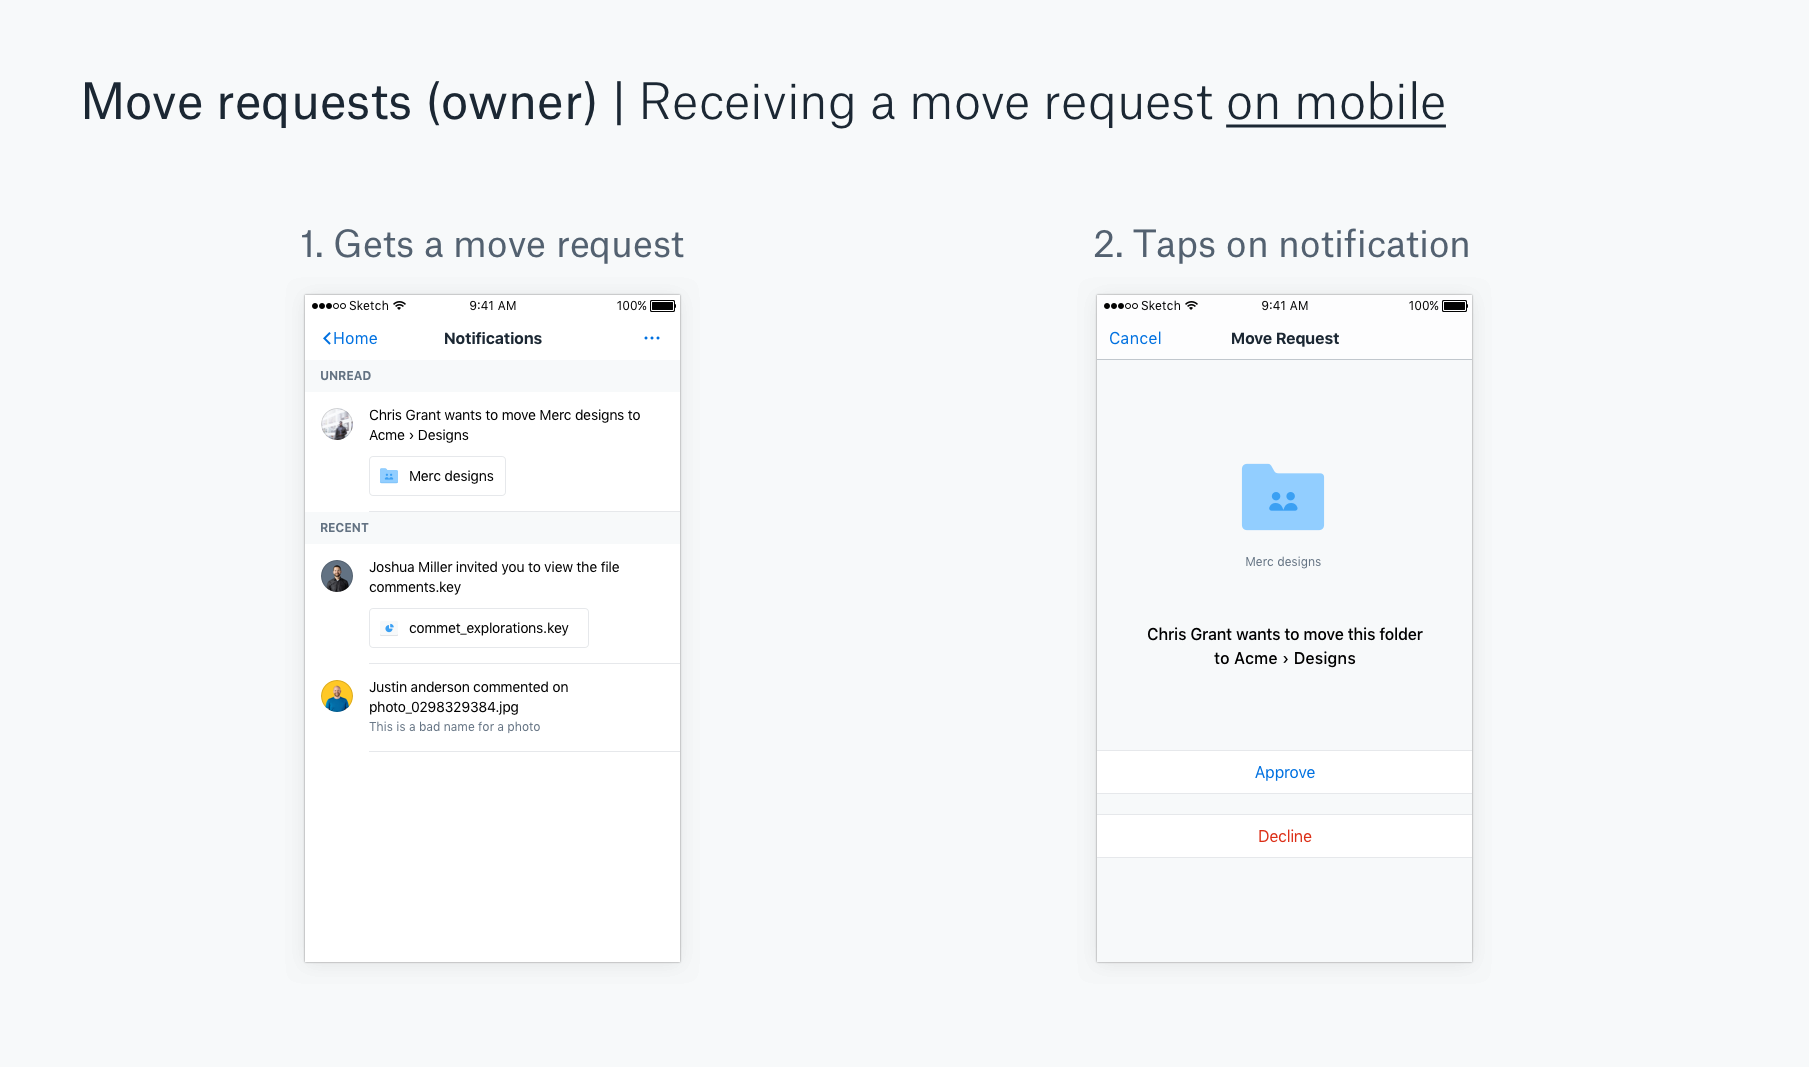
Task: Tap Joshua Miller's profile avatar
Action: tap(337, 576)
